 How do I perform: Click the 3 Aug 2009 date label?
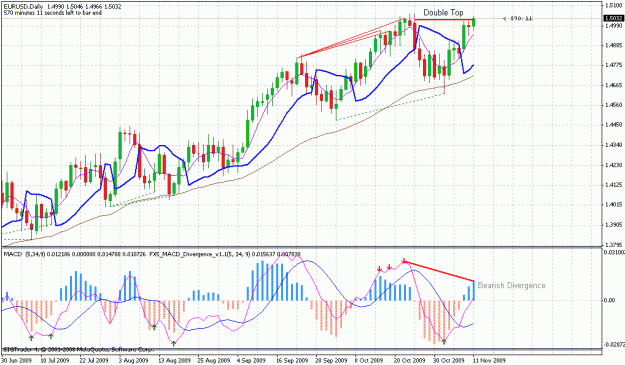[134, 361]
